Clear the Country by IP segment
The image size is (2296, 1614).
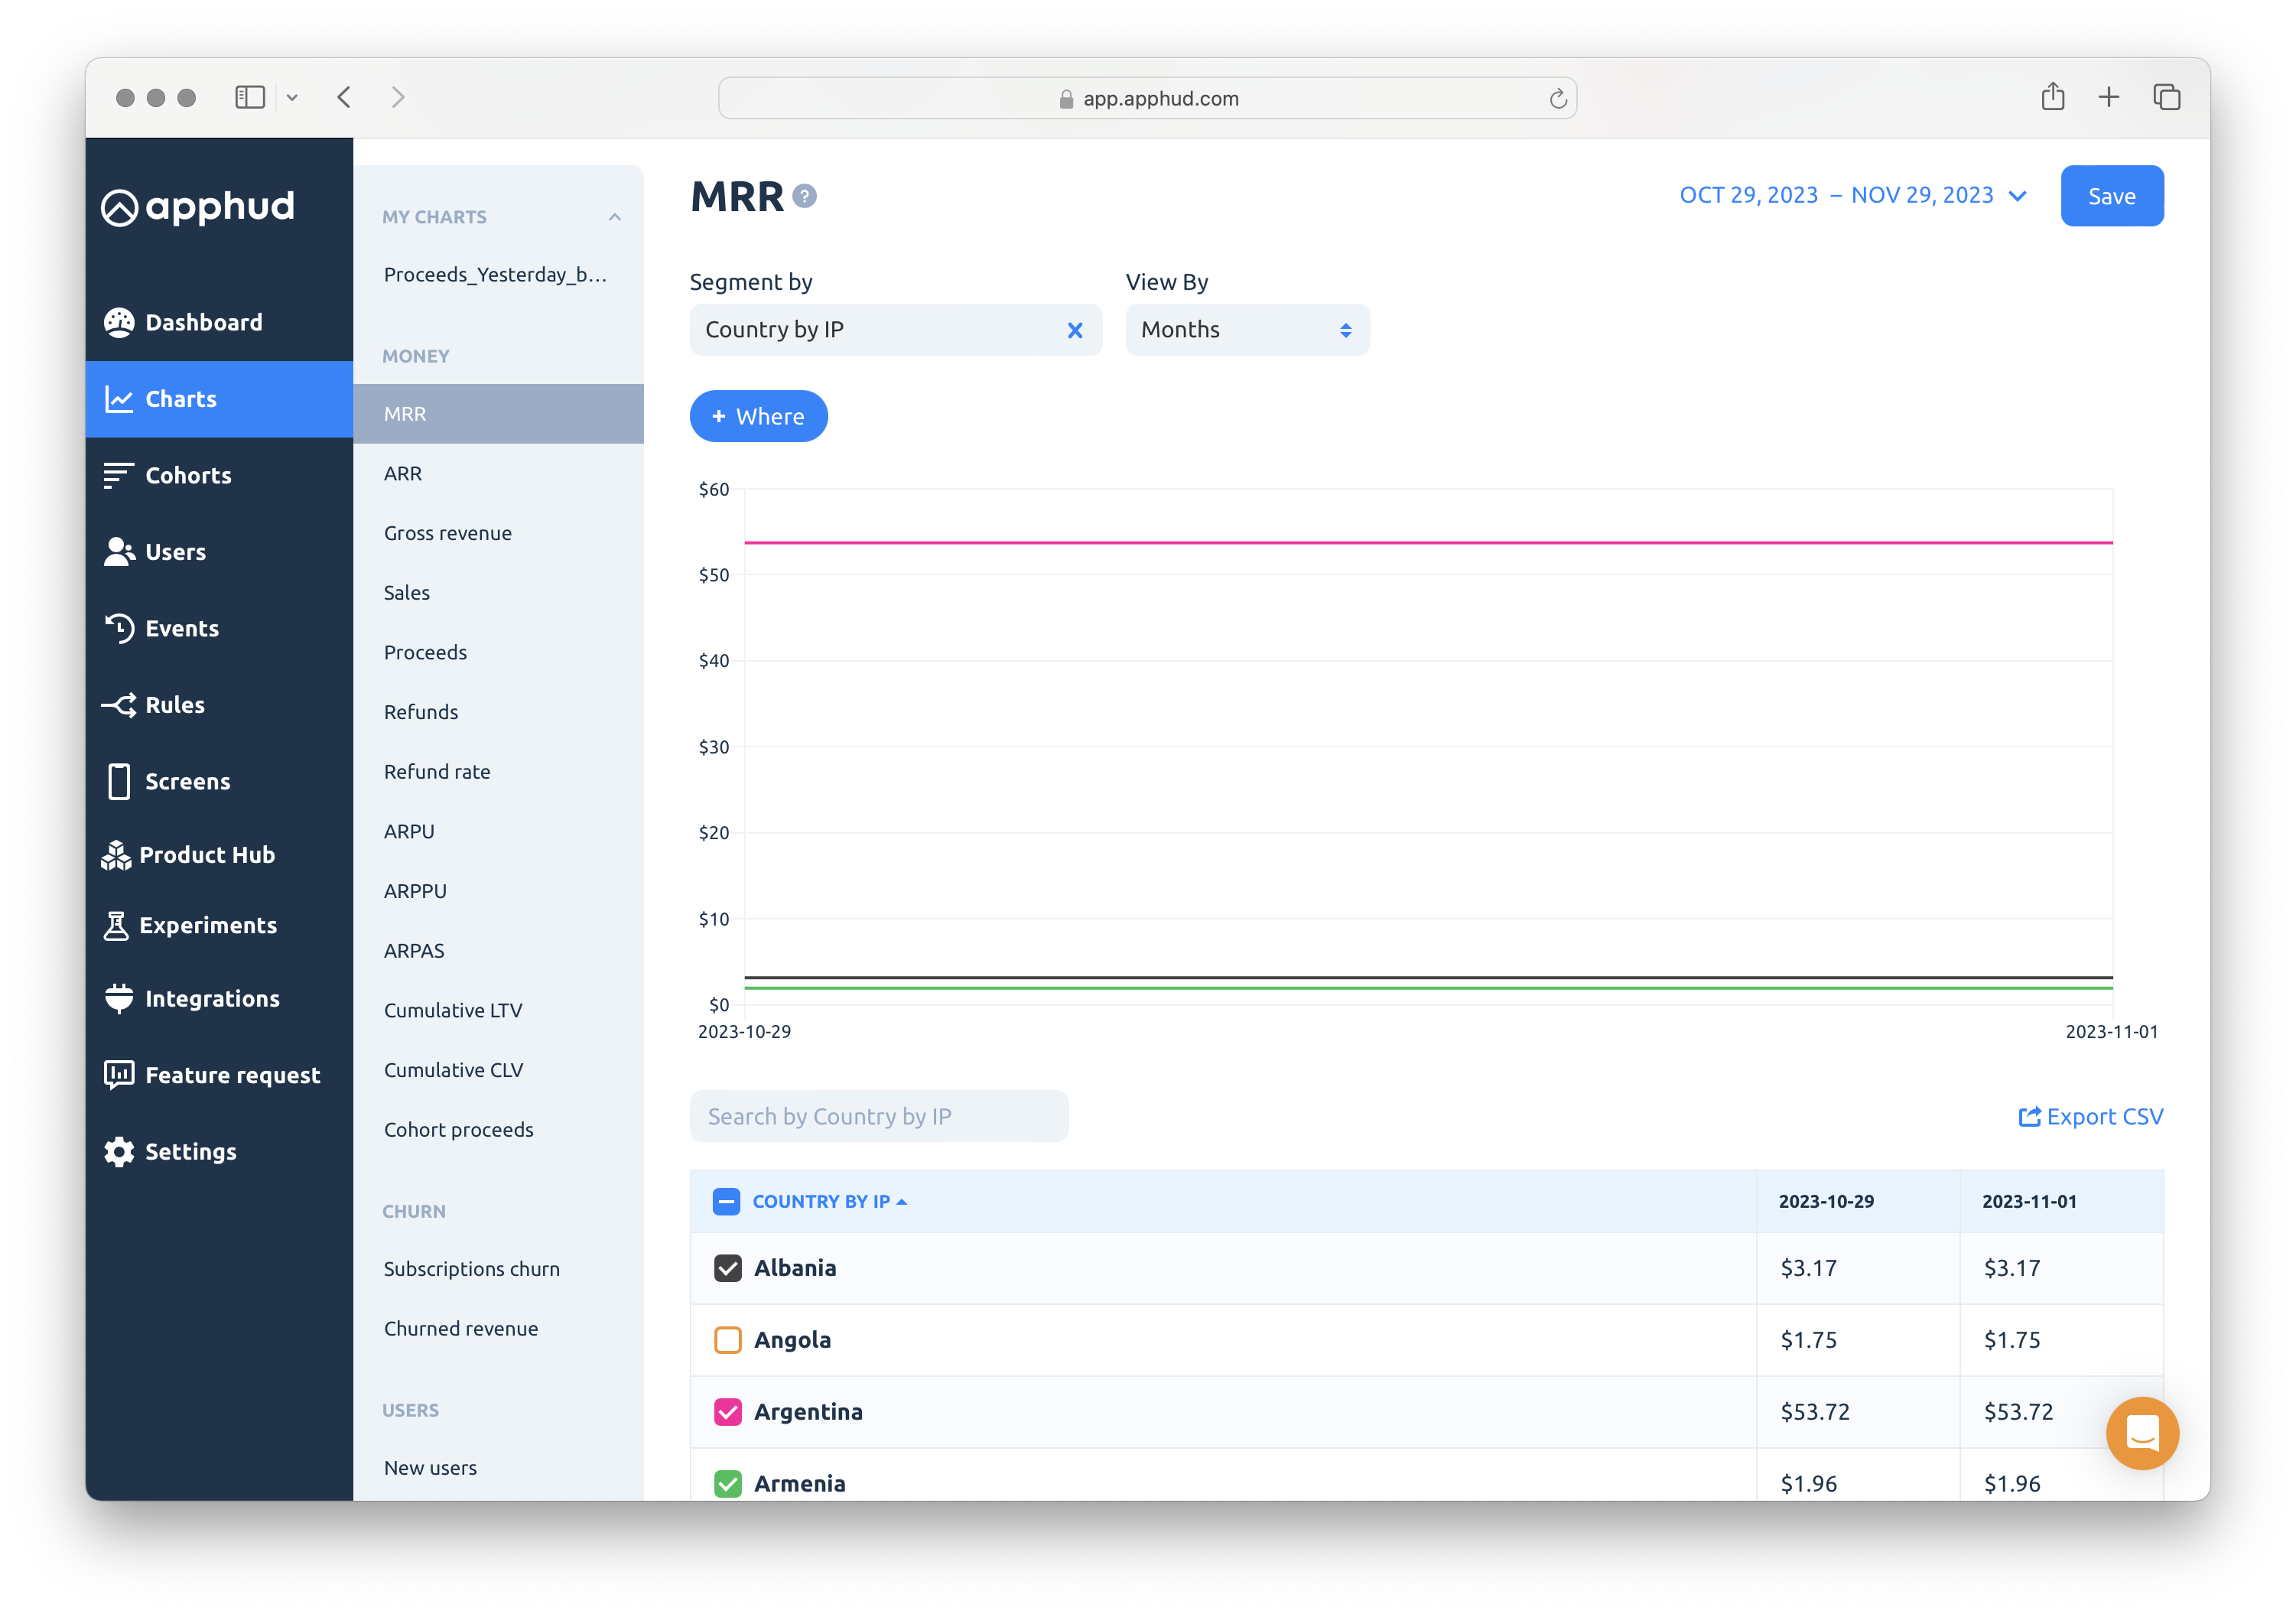tap(1075, 330)
